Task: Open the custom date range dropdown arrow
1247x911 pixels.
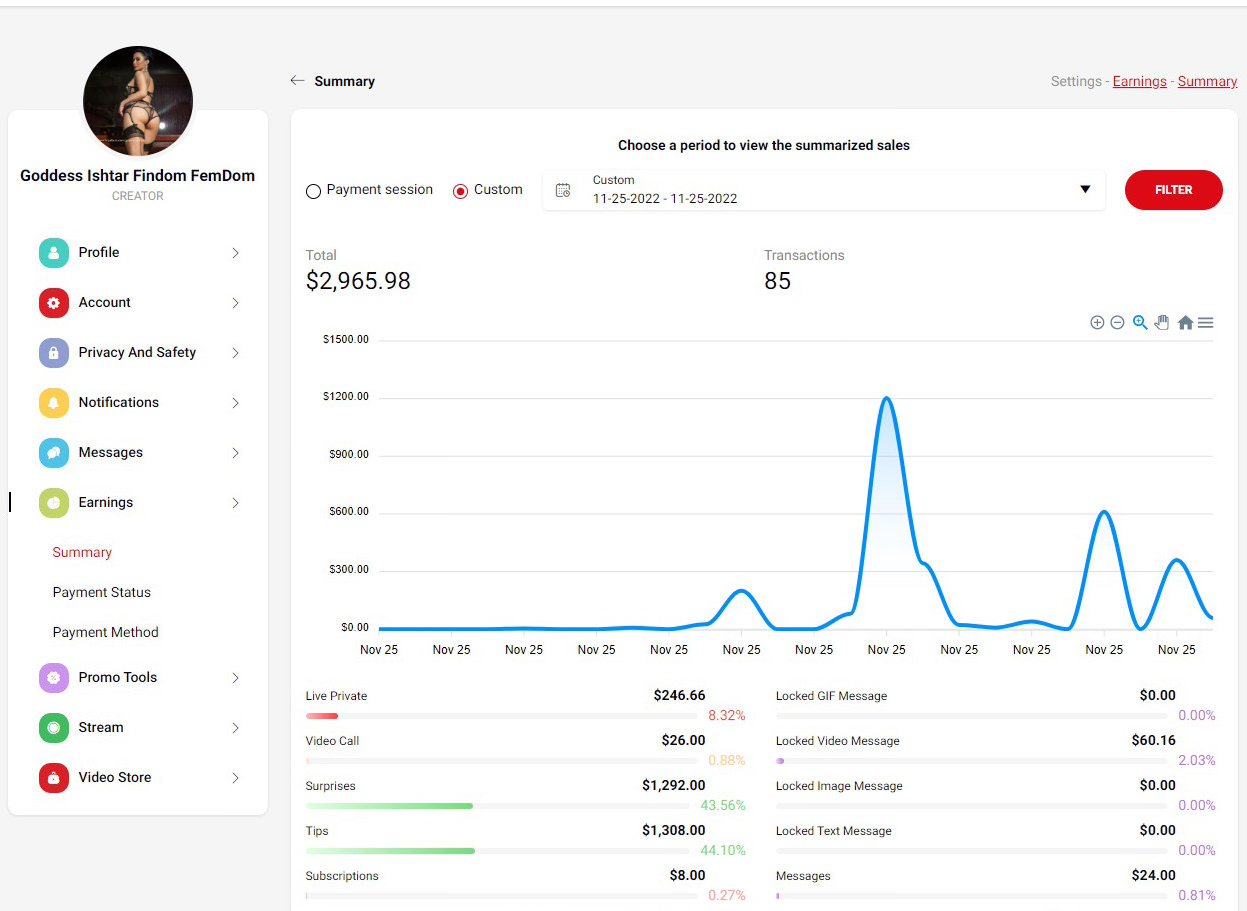Action: point(1085,190)
